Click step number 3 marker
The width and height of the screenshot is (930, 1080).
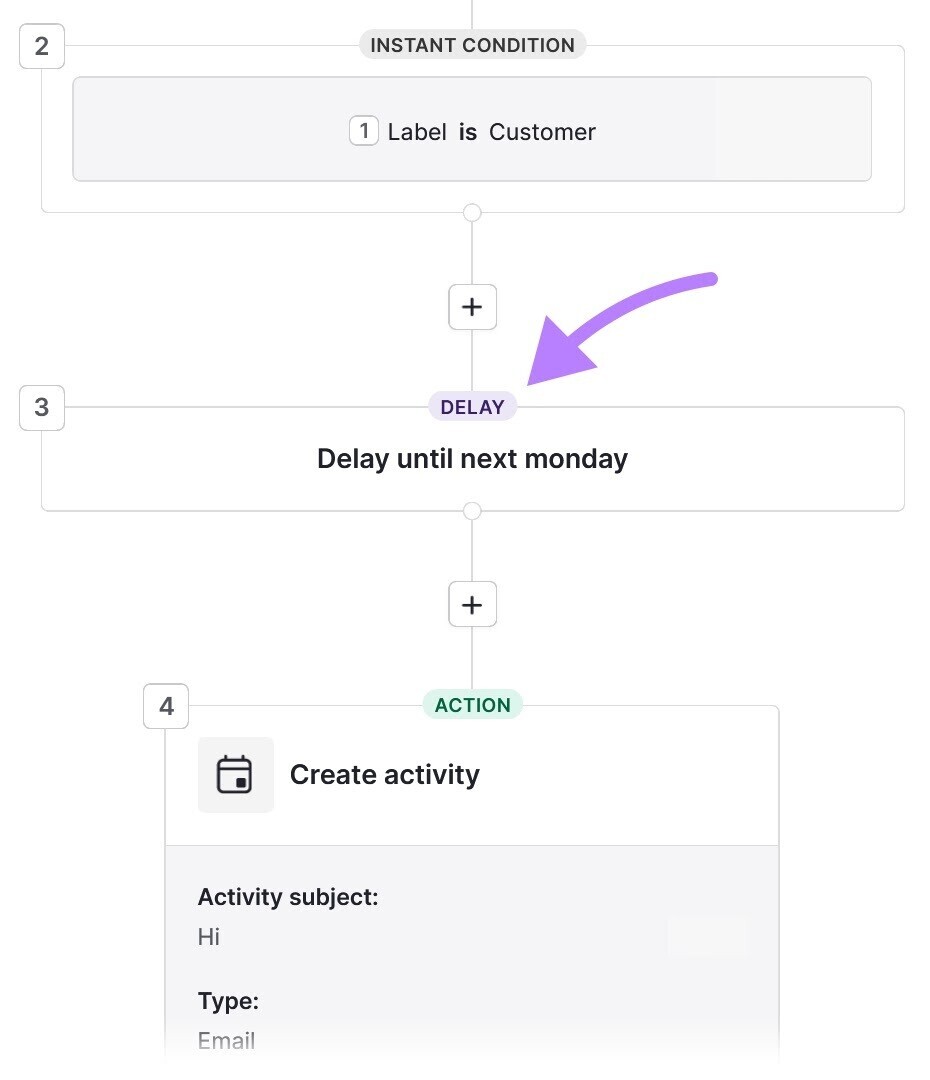[x=42, y=408]
